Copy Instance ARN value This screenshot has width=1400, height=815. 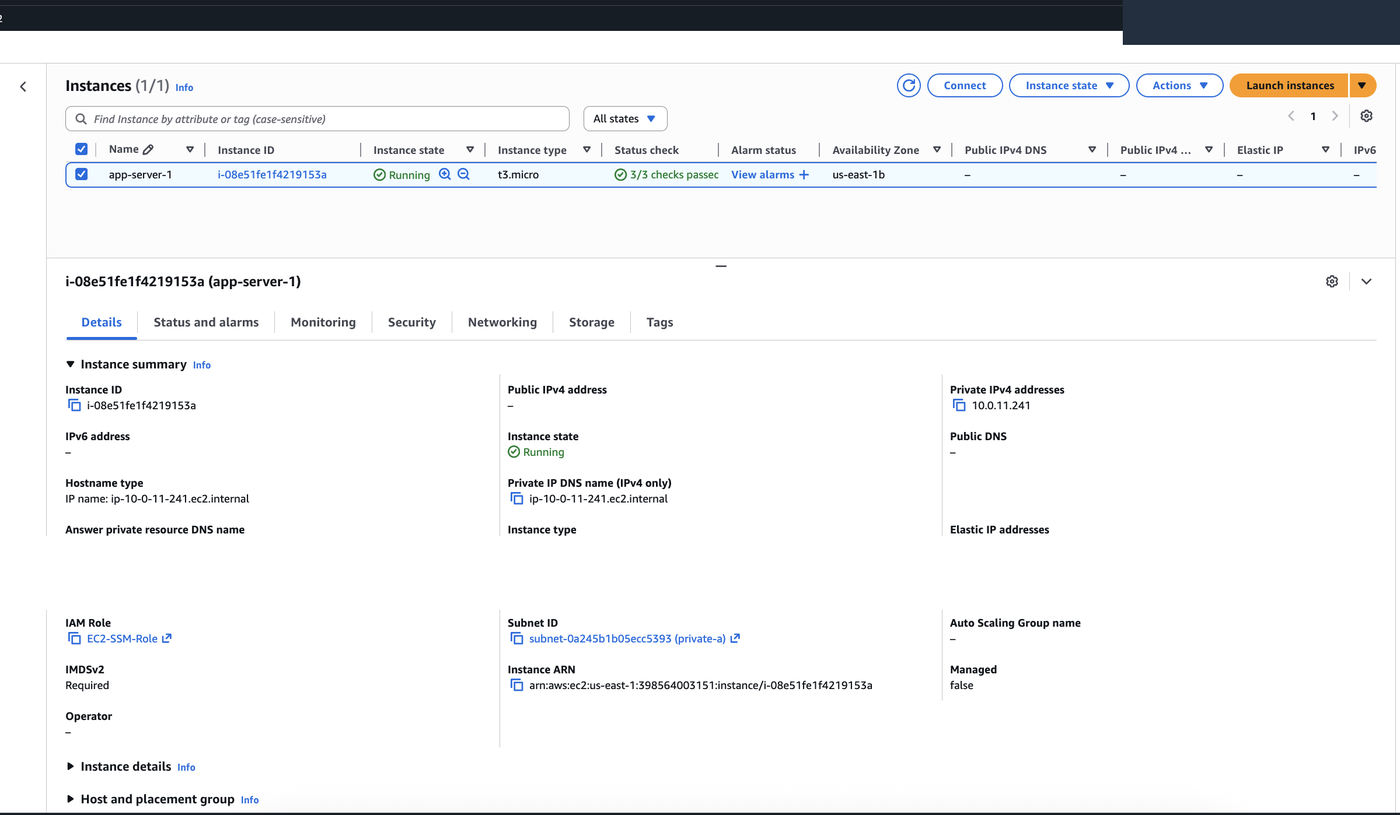pyautogui.click(x=517, y=685)
